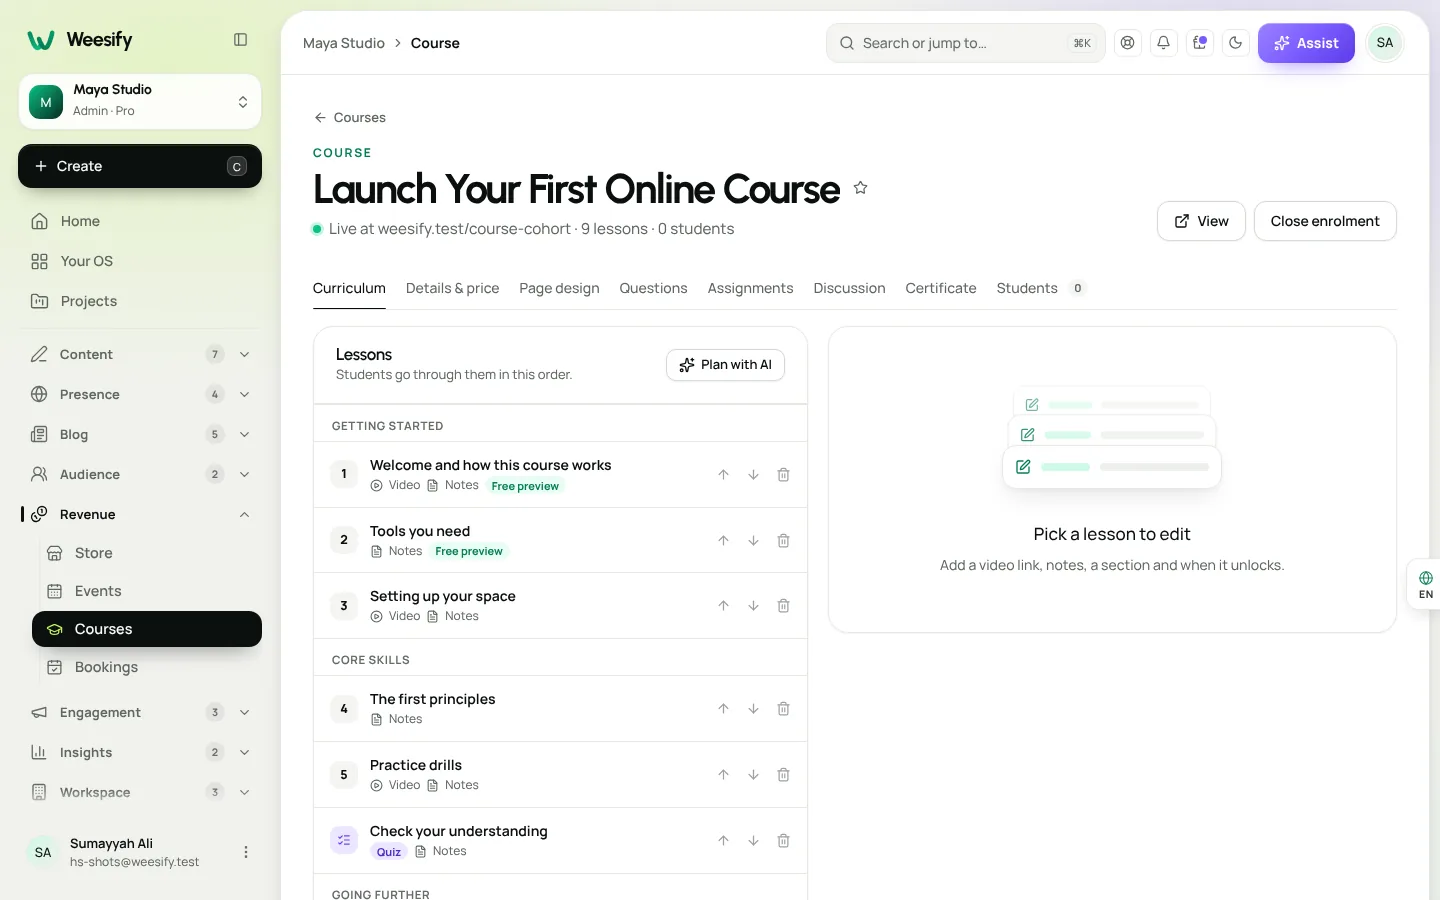The image size is (1440, 900).
Task: Click the Weesify logo
Action: [x=80, y=40]
